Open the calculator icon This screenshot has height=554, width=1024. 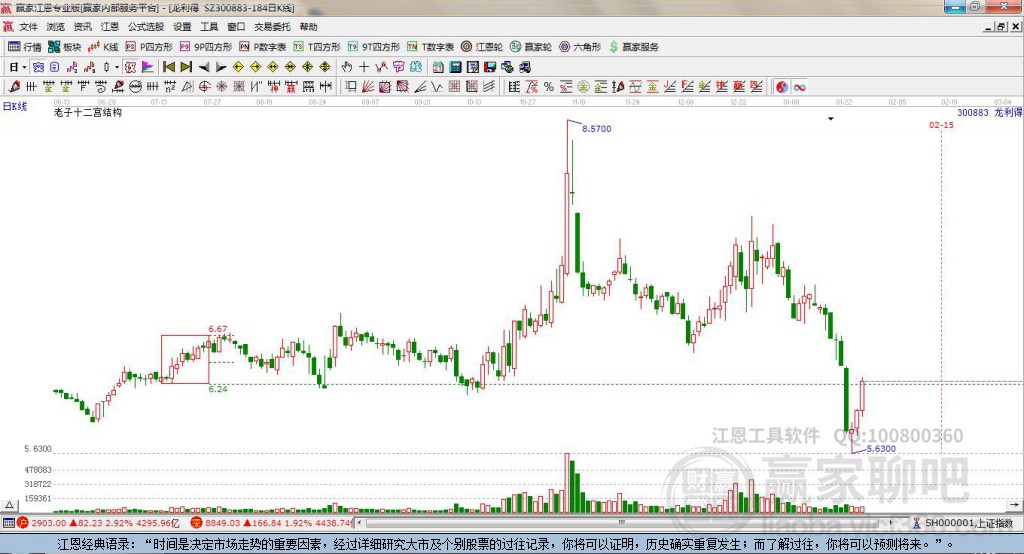tap(455, 67)
